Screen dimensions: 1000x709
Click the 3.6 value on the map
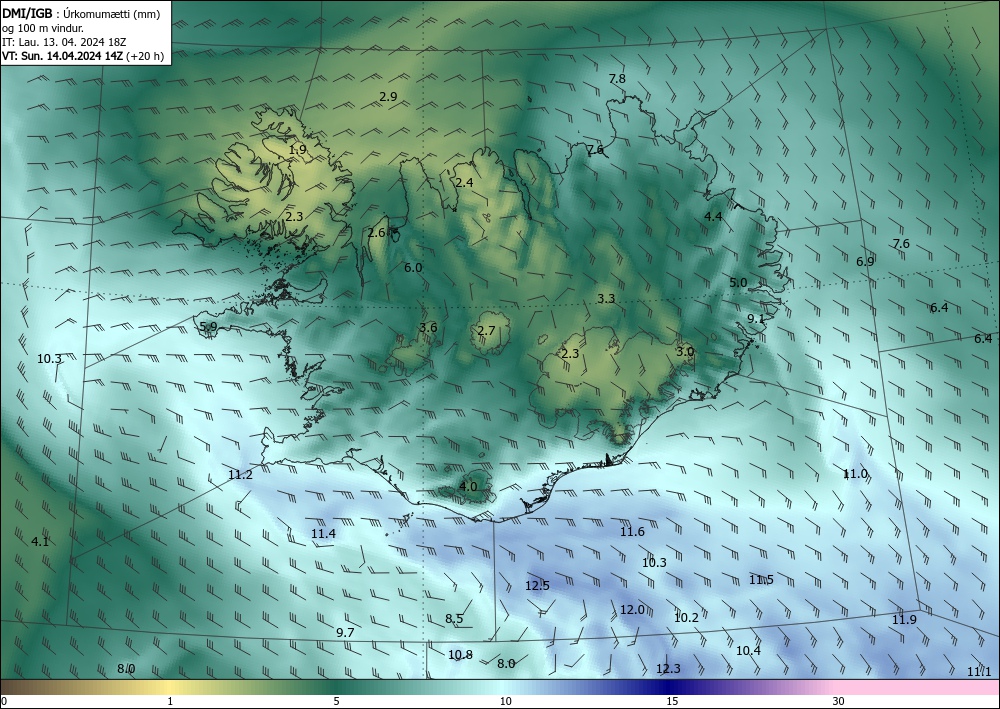coord(429,328)
